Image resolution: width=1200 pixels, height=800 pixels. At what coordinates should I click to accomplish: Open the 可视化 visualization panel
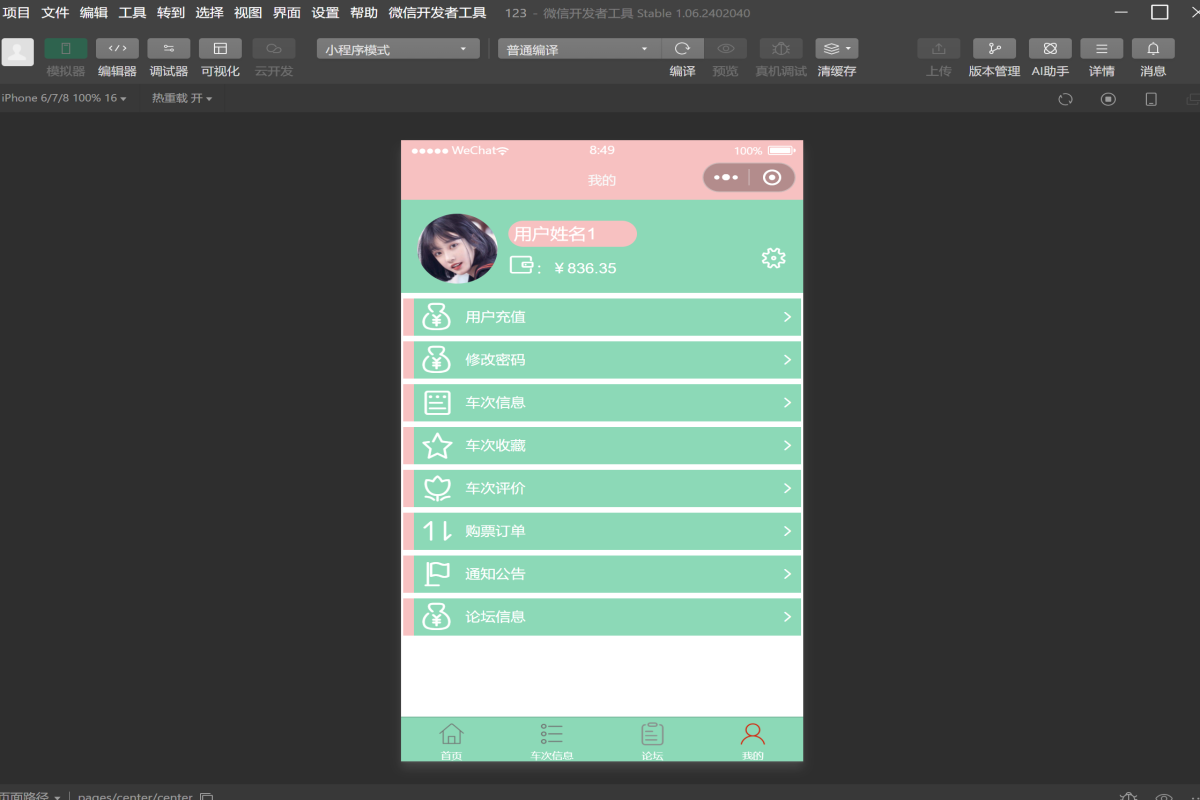(x=220, y=47)
